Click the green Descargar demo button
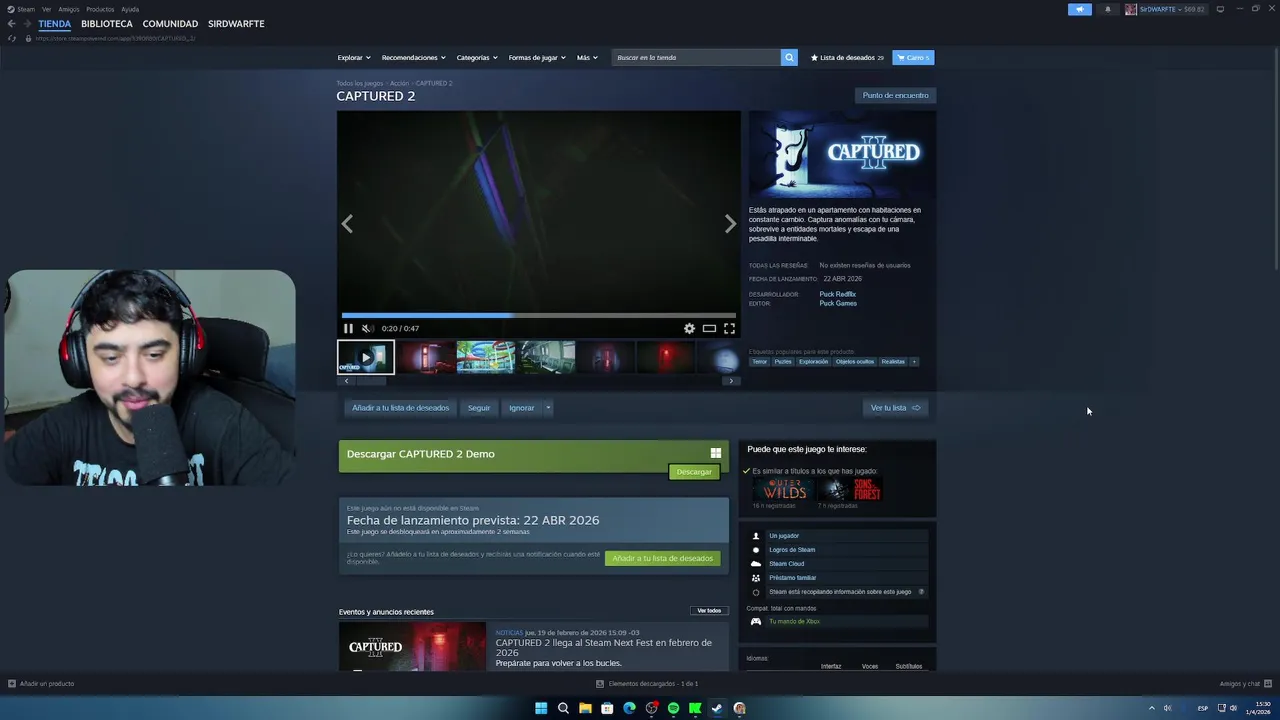The height and width of the screenshot is (720, 1280). [x=694, y=472]
